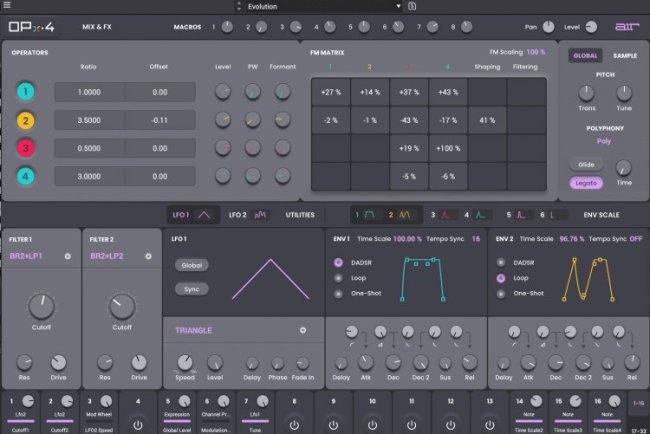Toggle operator 2 yellow circle

pyautogui.click(x=25, y=120)
